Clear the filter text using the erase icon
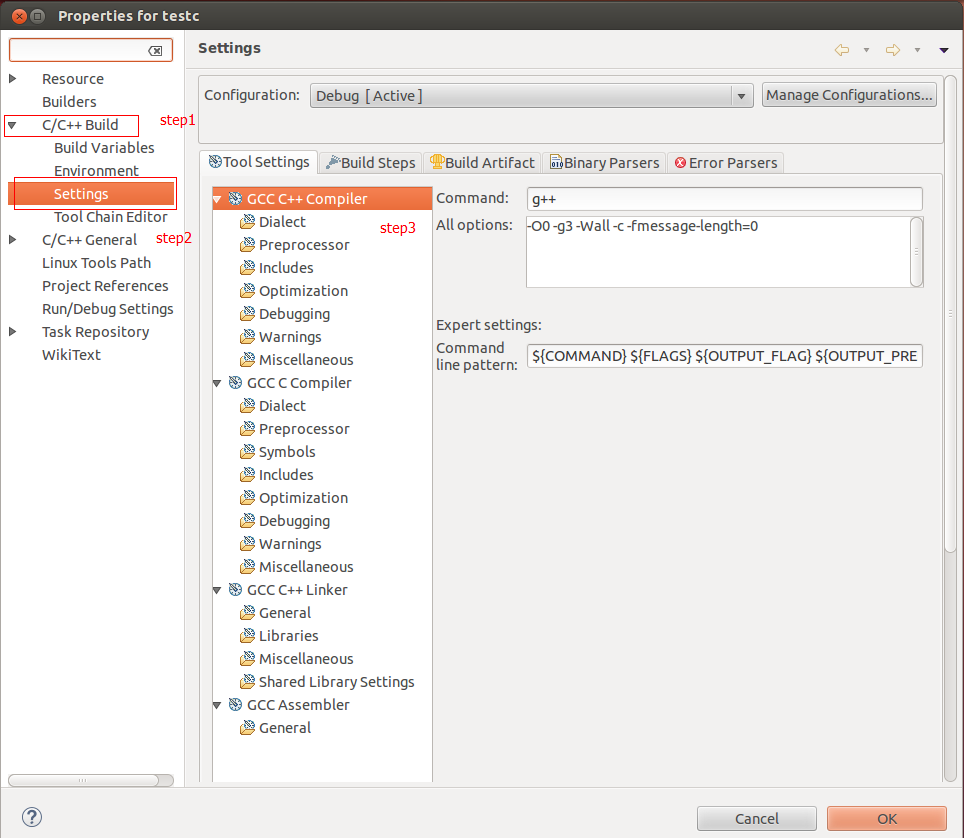Viewport: 964px width, 838px height. [156, 51]
